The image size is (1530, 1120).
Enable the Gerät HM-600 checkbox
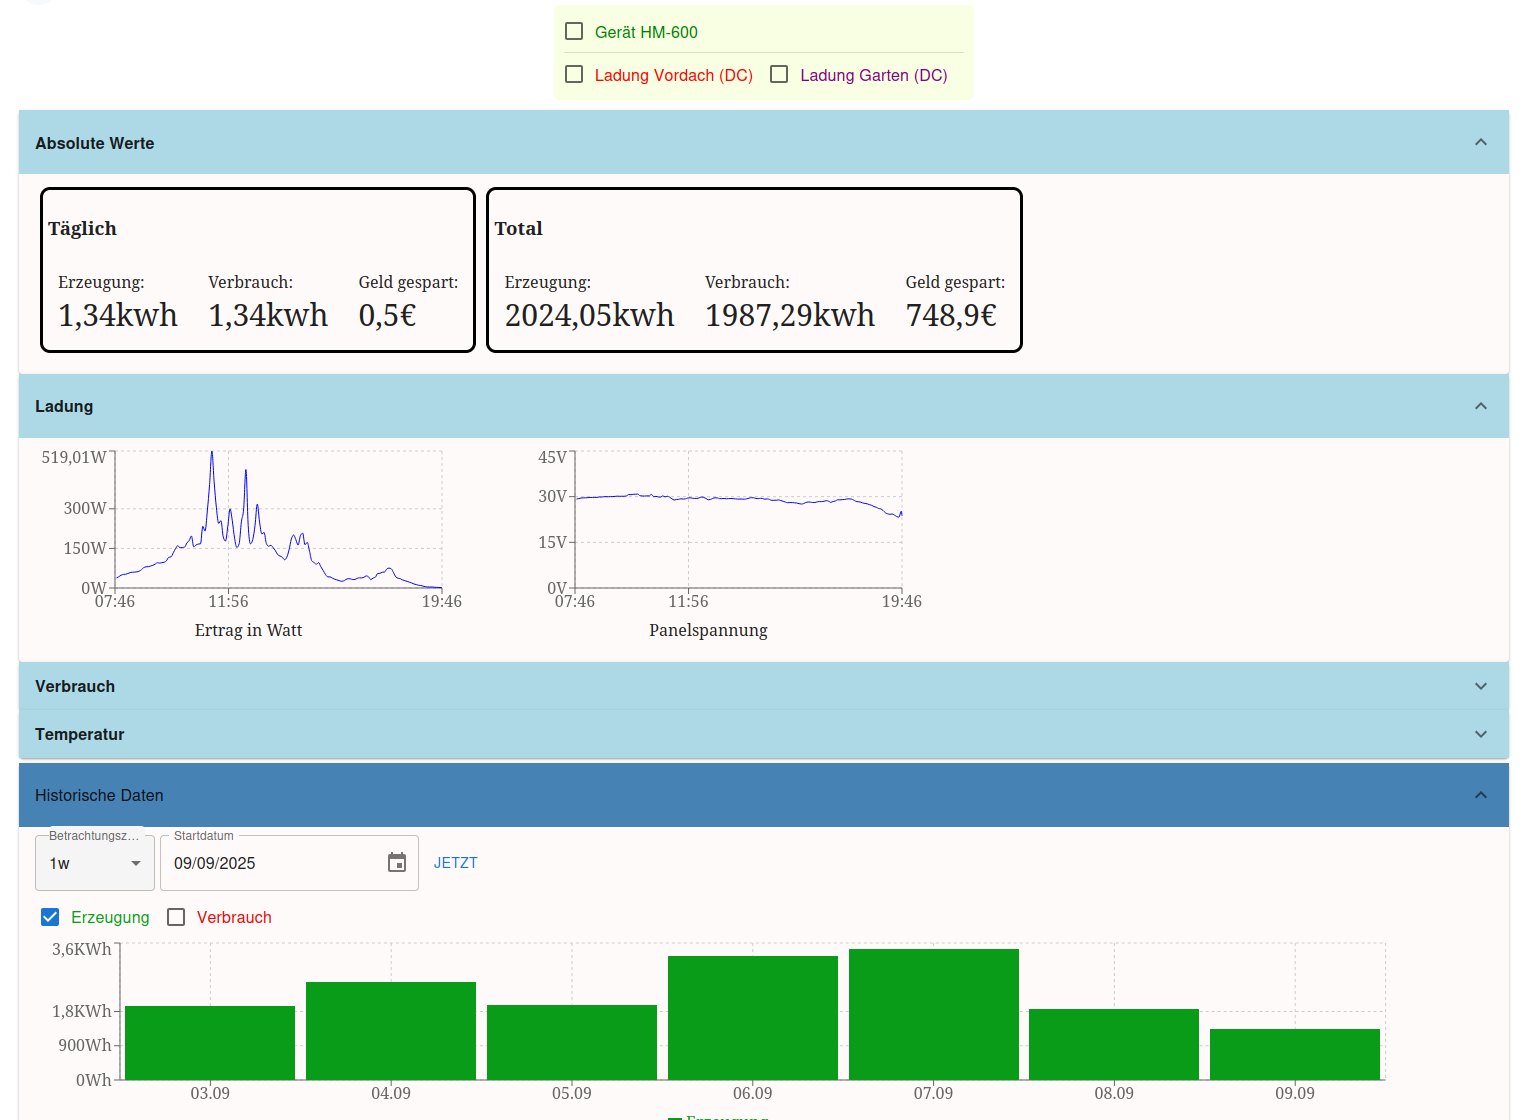(574, 31)
